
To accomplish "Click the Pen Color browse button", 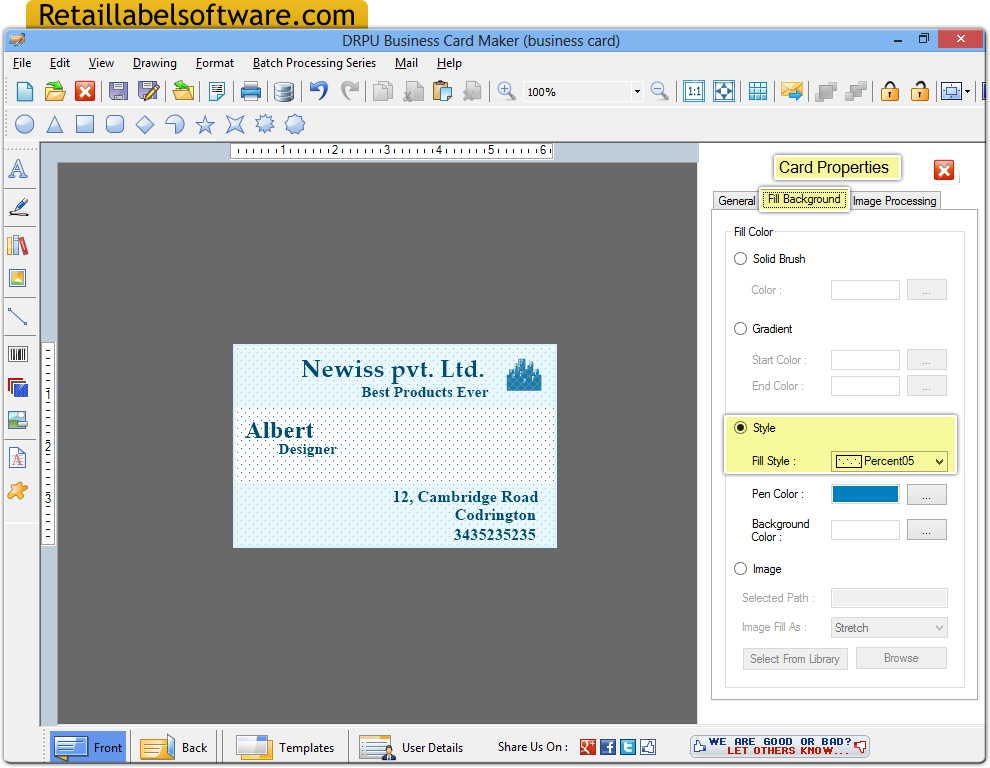I will [927, 495].
